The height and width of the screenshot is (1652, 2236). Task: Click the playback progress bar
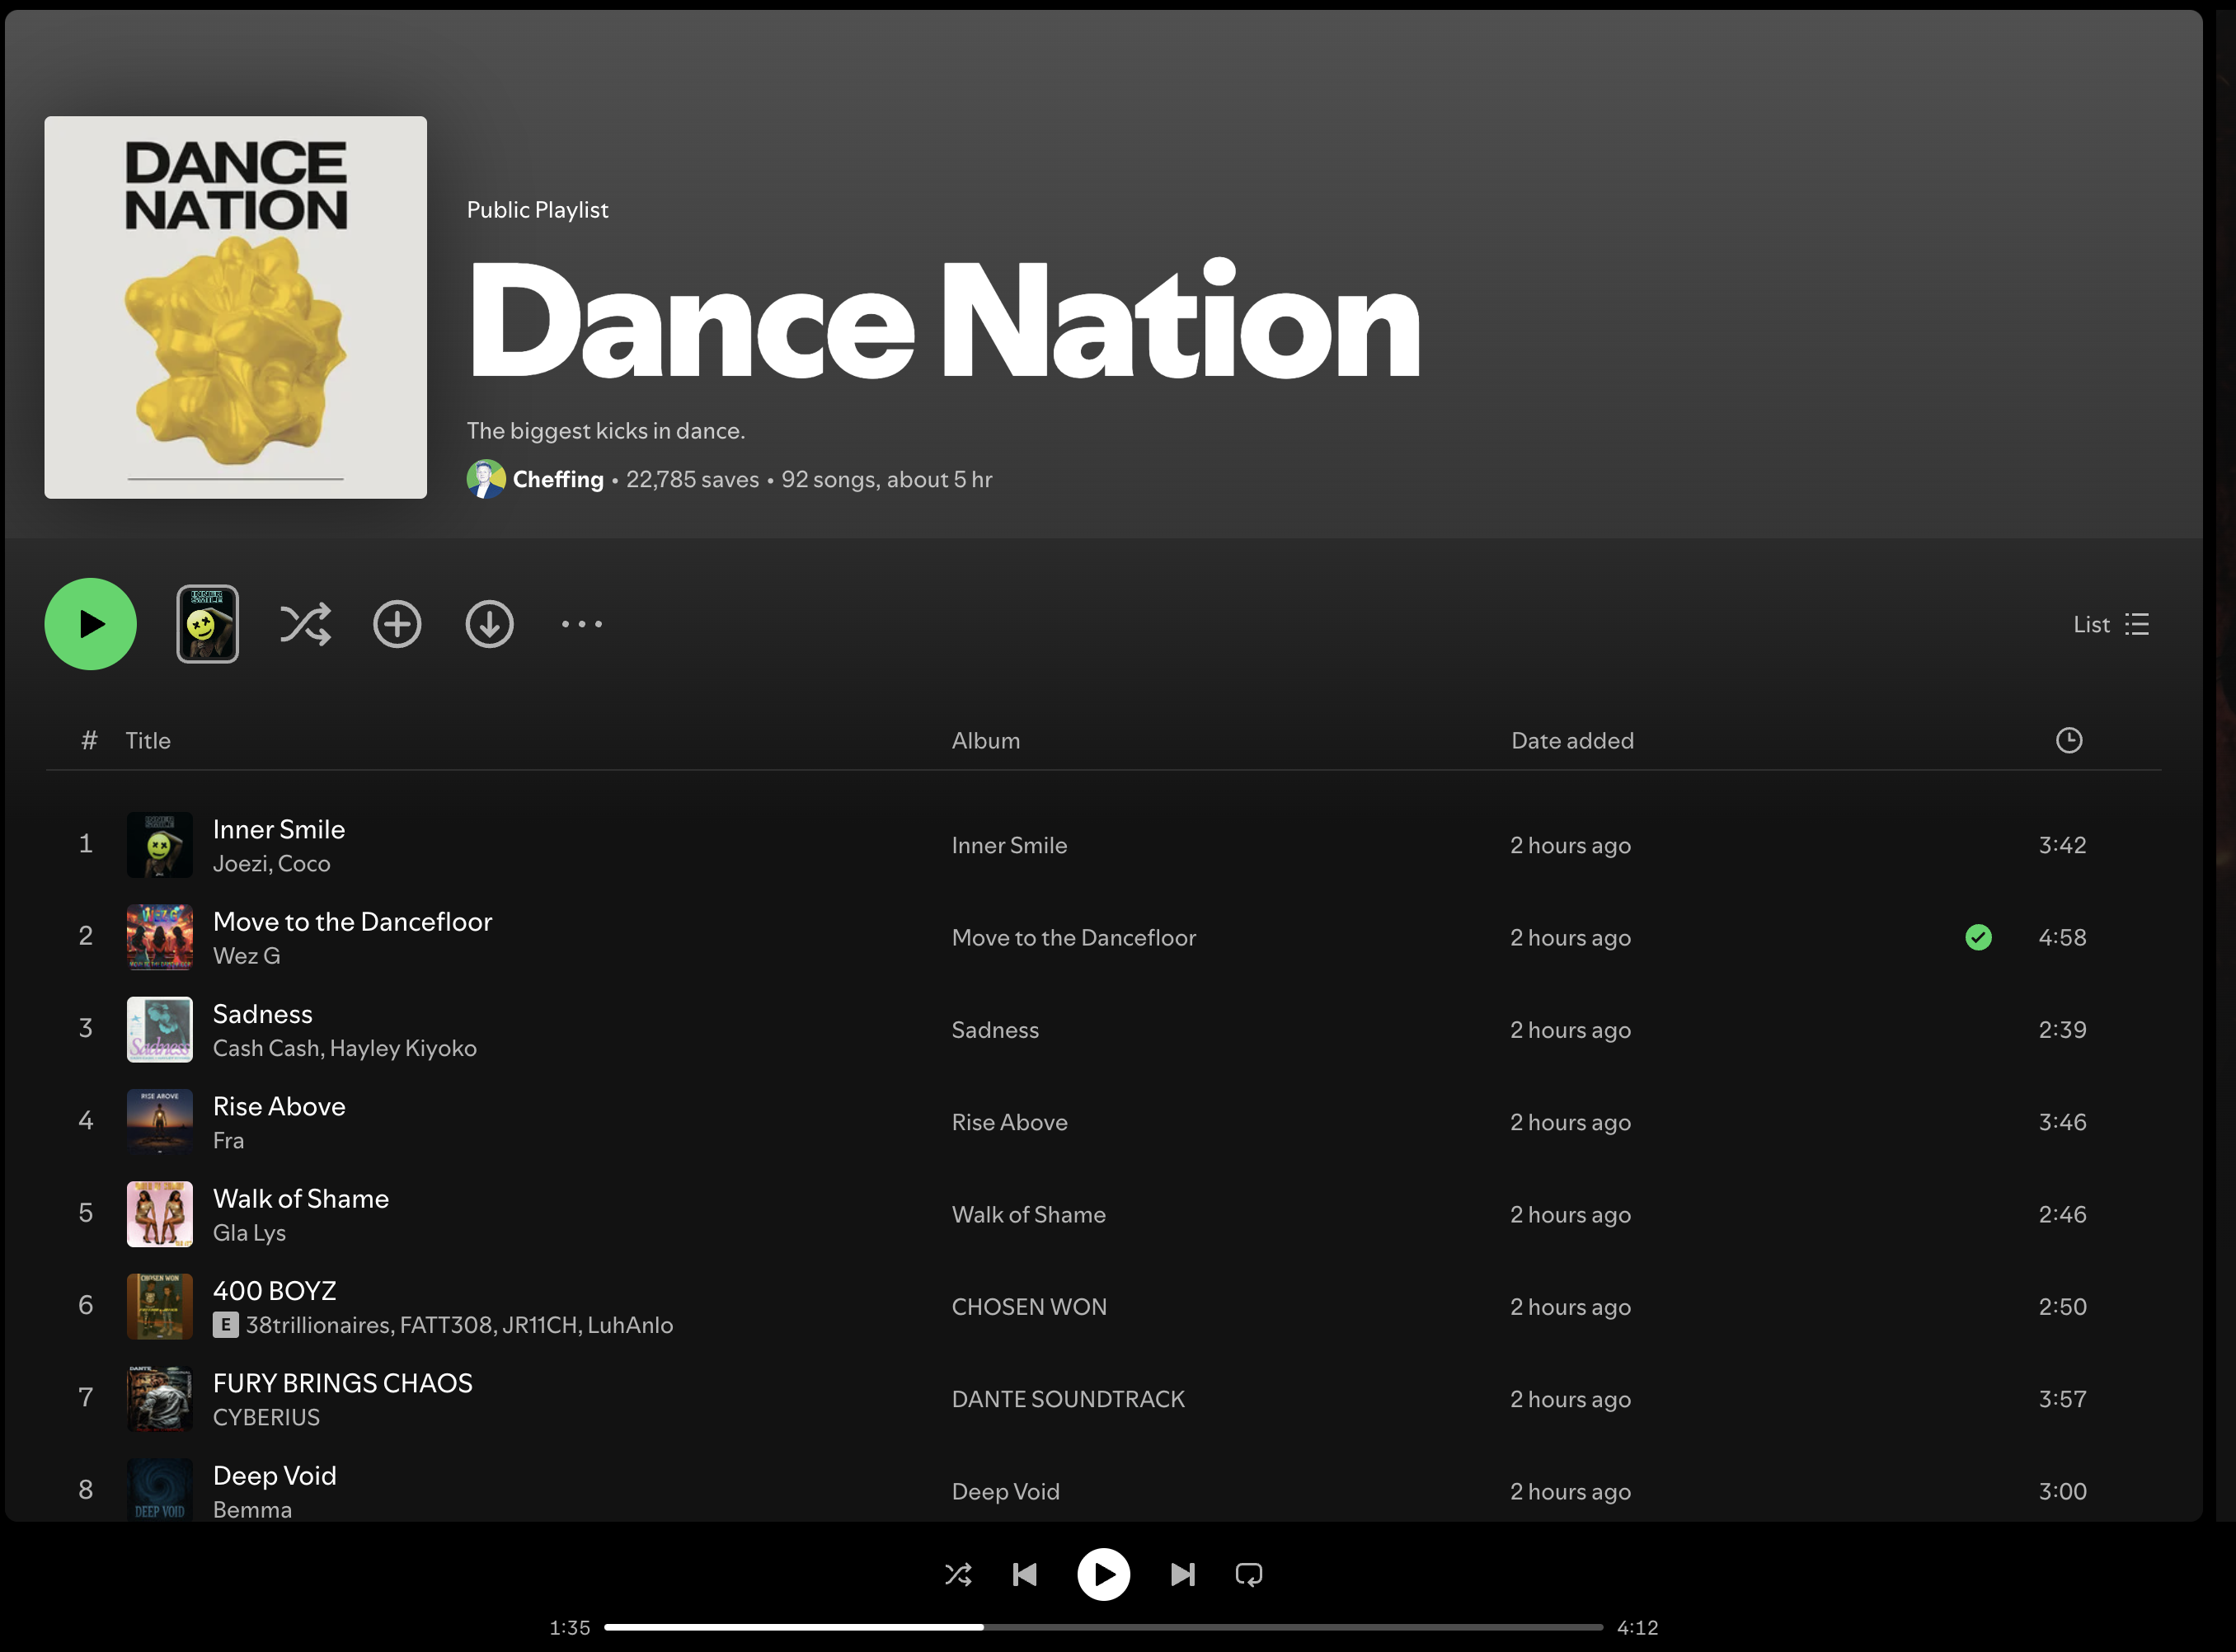(1103, 1627)
